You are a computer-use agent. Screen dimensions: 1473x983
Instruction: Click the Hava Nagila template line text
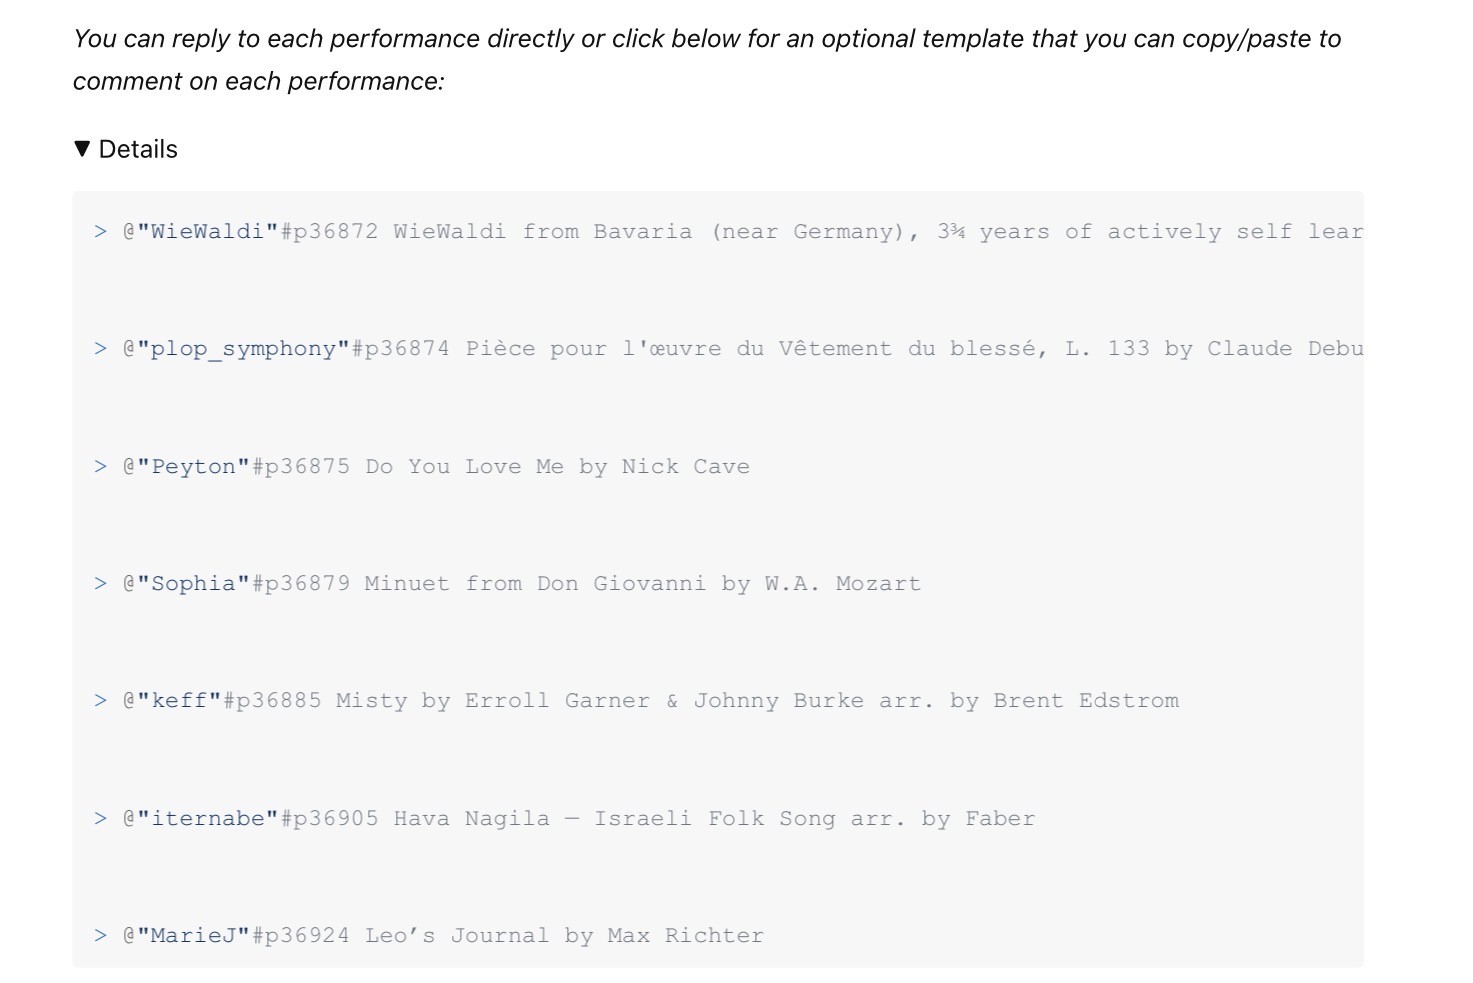coord(714,819)
